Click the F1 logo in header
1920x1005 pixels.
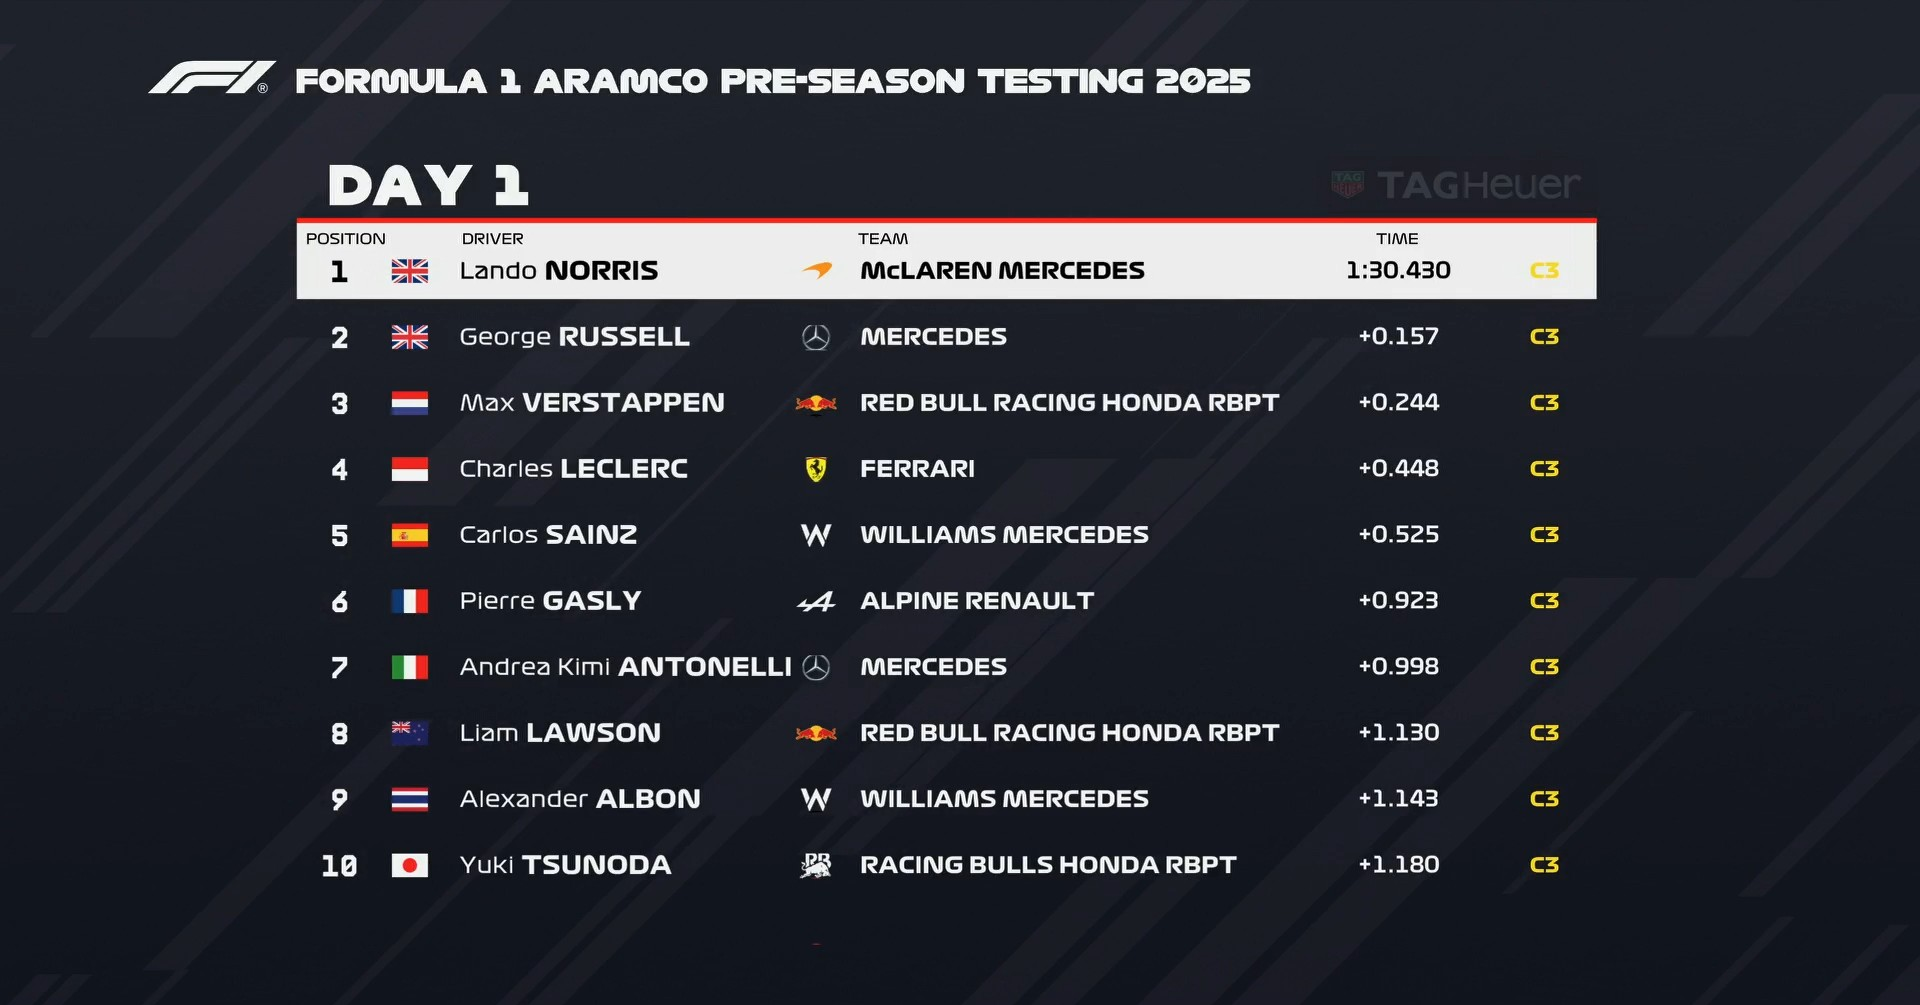click(211, 78)
